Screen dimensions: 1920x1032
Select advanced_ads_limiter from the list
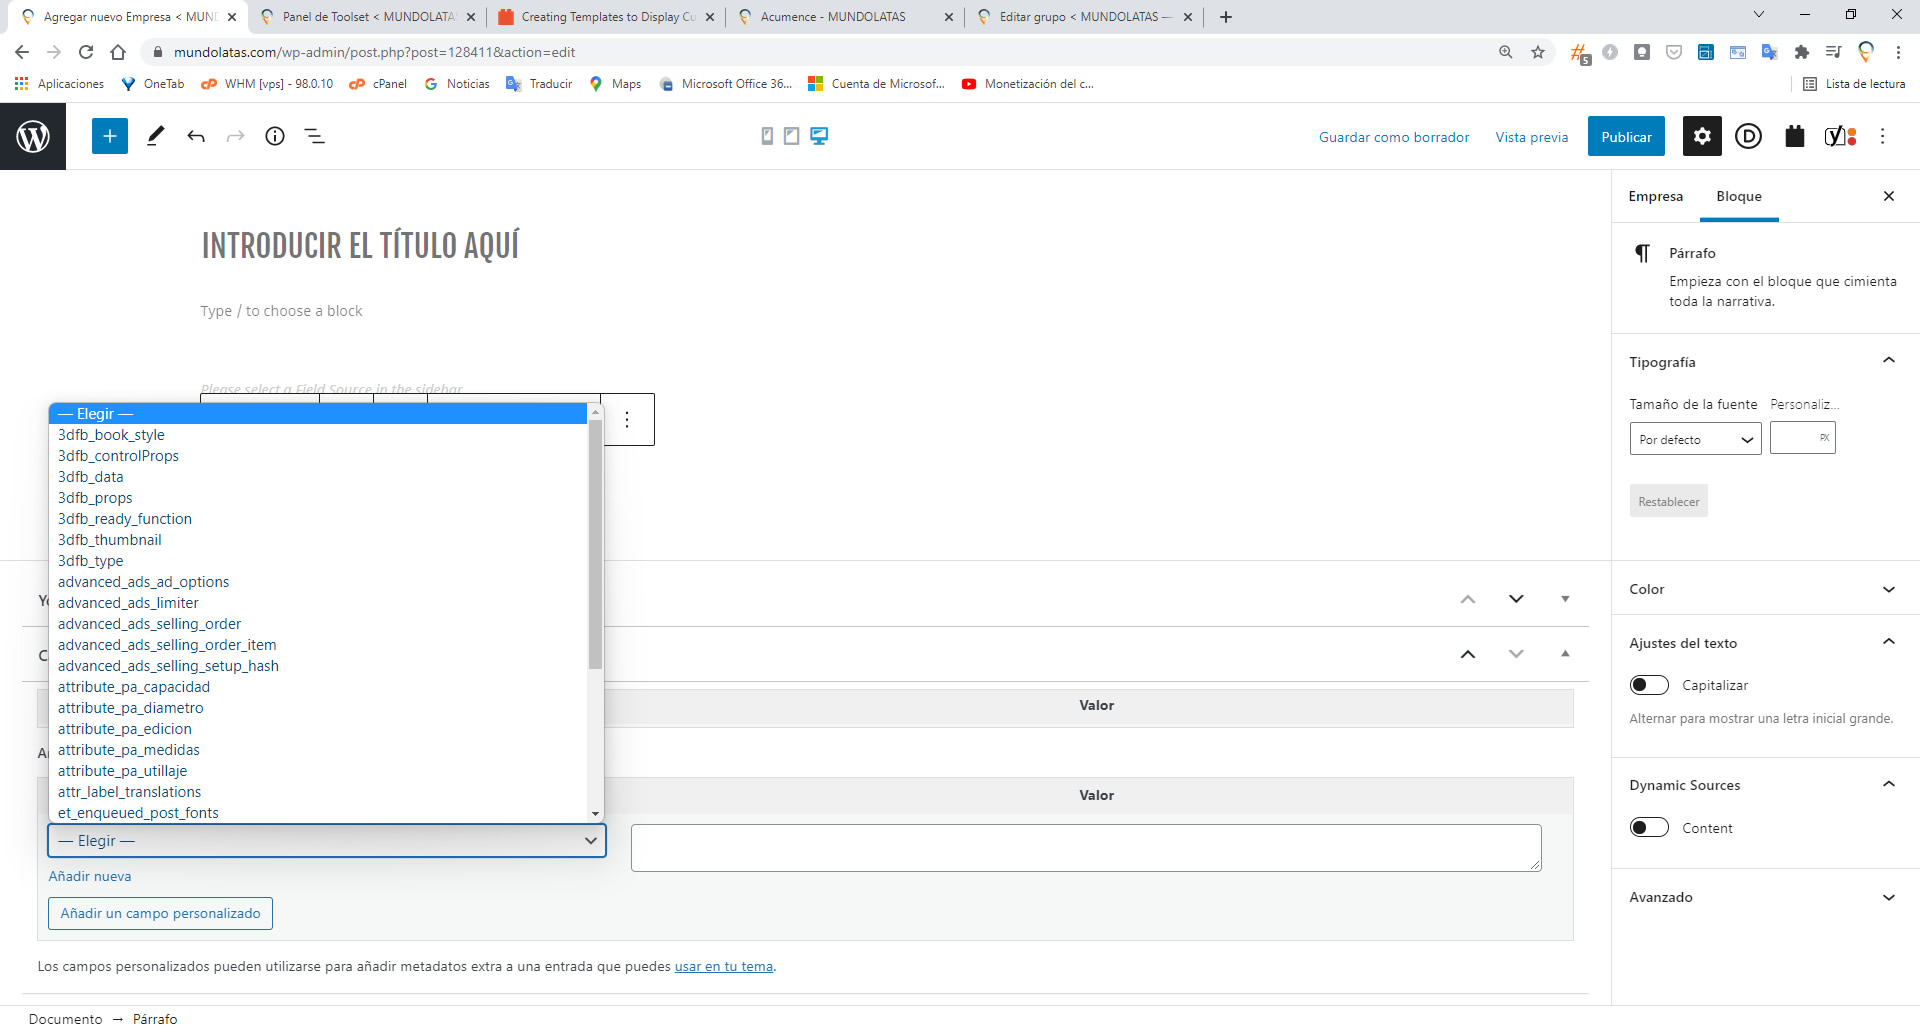pos(128,603)
